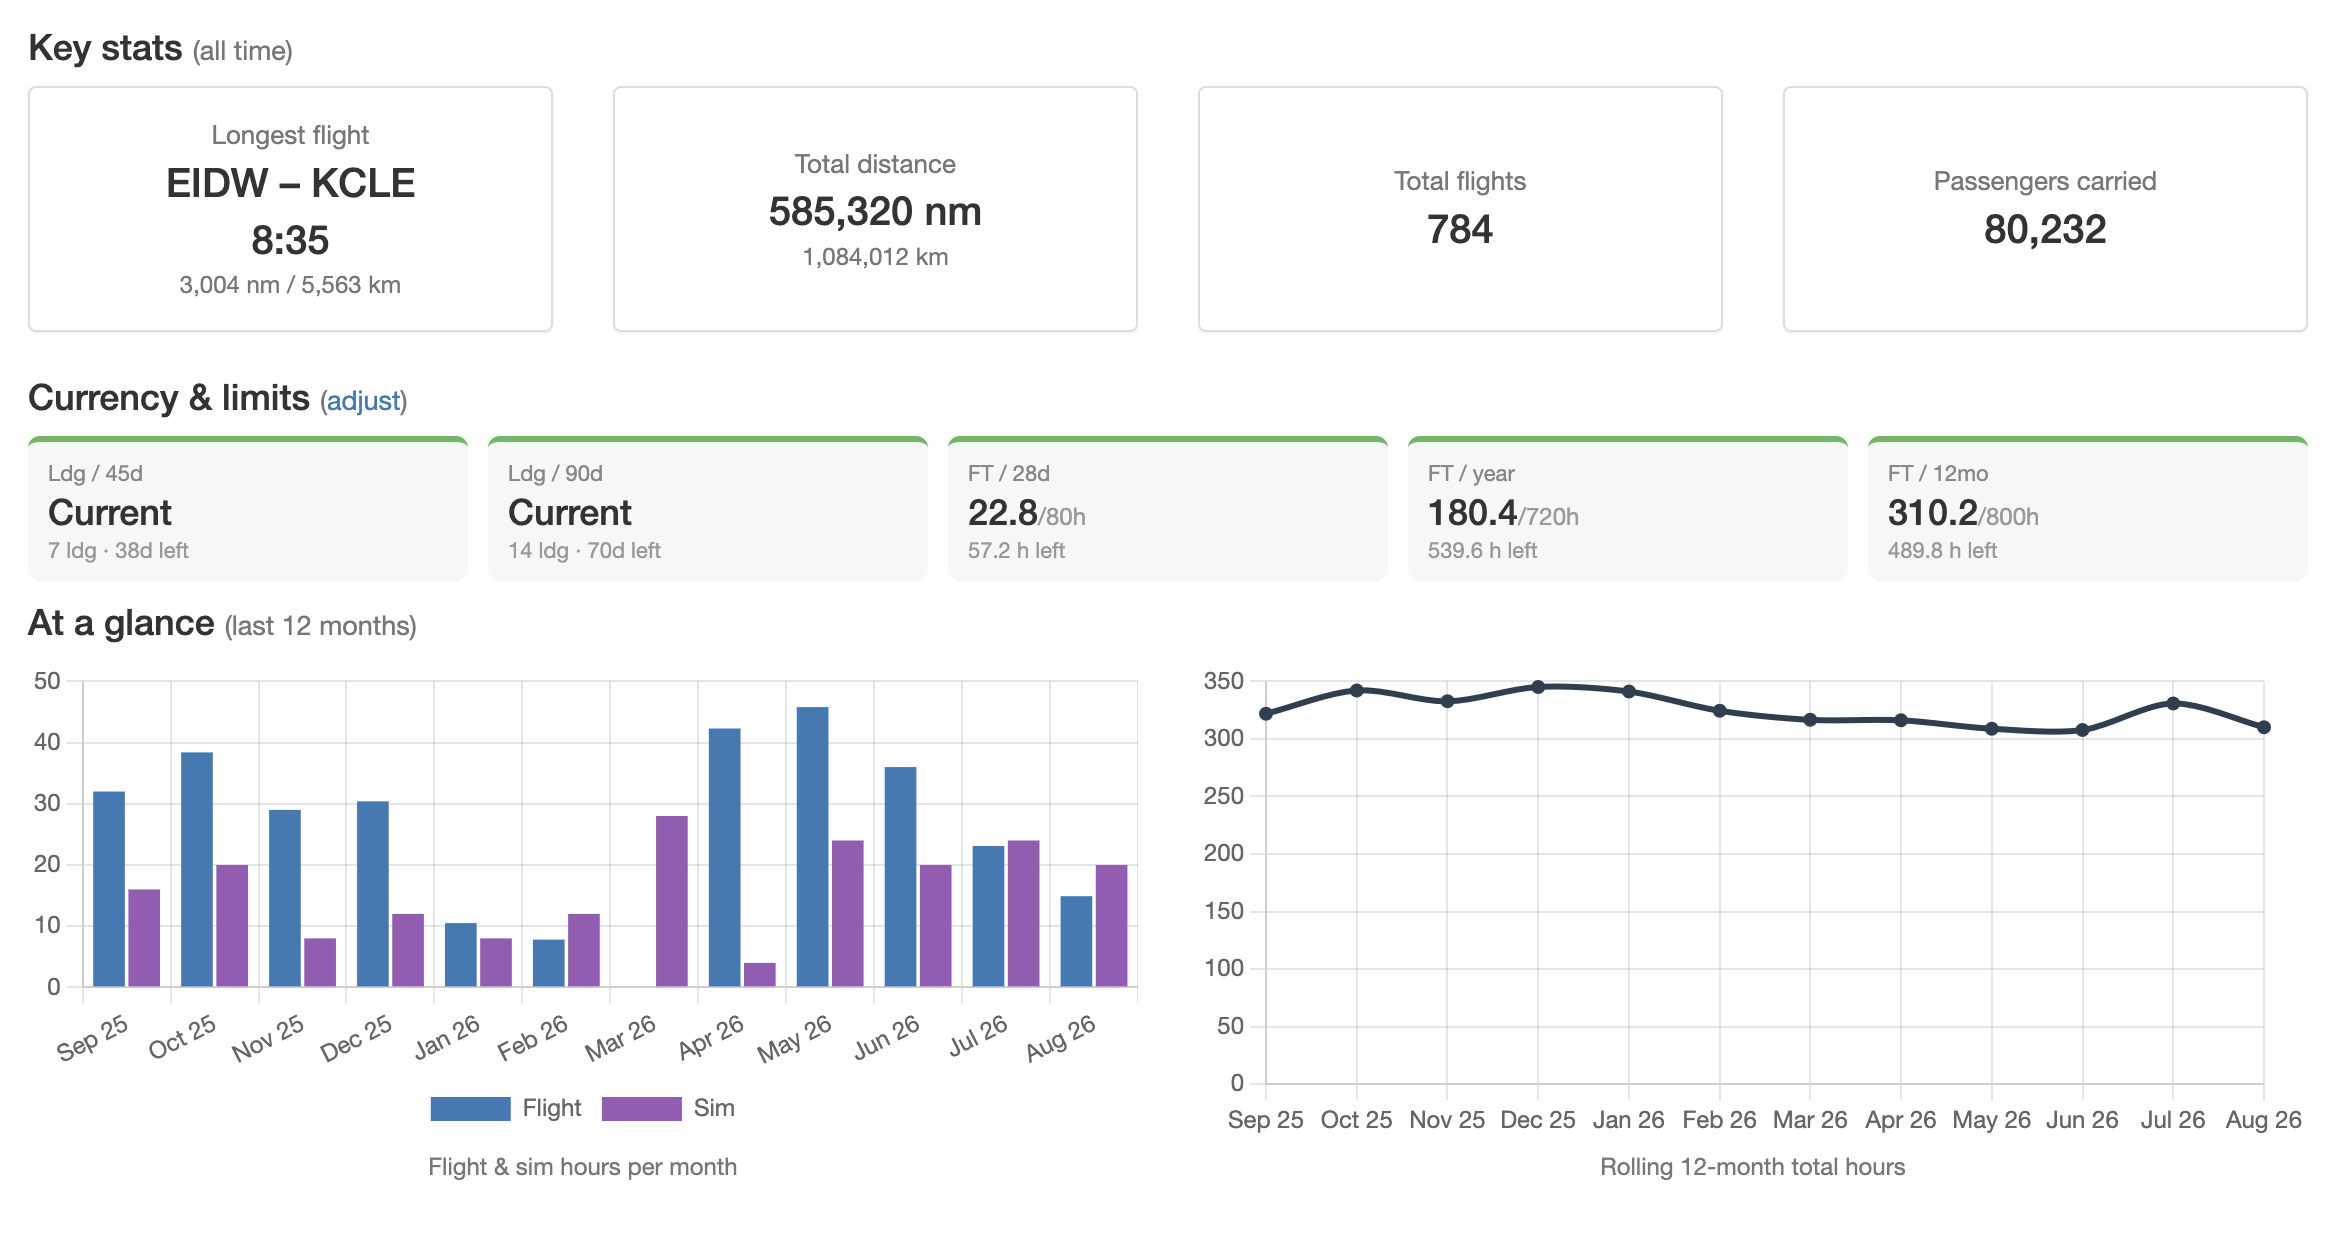Open the FT / year limit tile
This screenshot has height=1234, width=2340.
pos(1628,508)
